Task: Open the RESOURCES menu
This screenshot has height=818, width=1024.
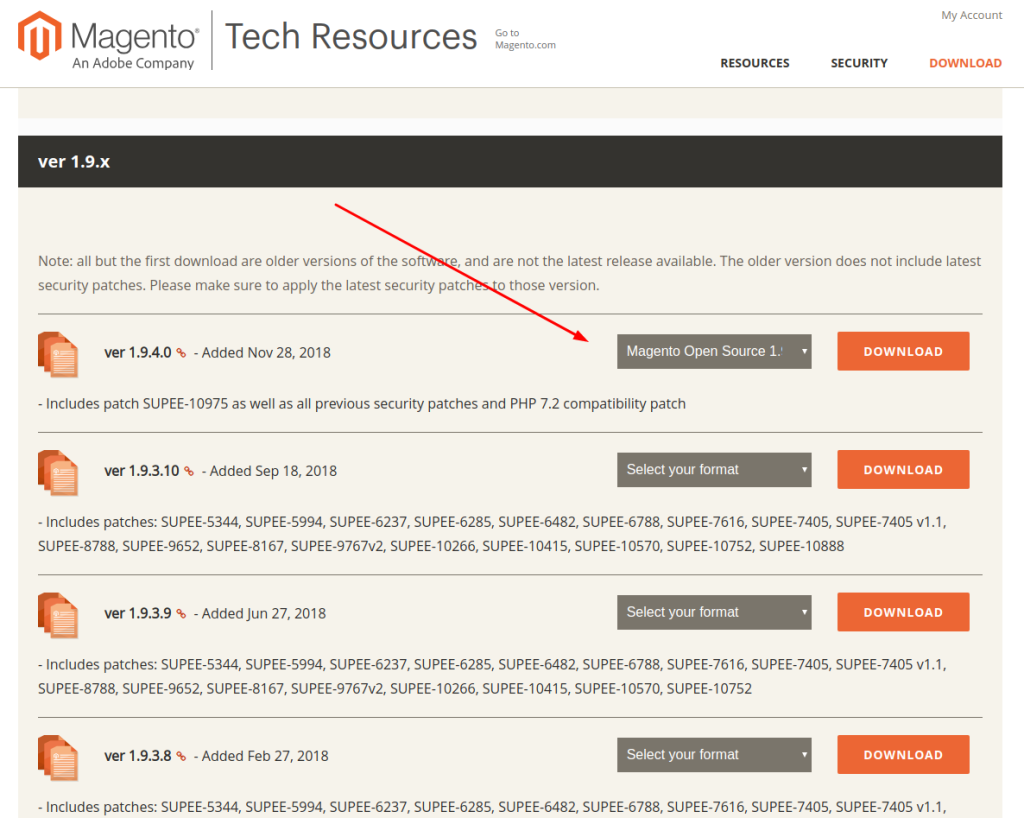Action: [754, 62]
